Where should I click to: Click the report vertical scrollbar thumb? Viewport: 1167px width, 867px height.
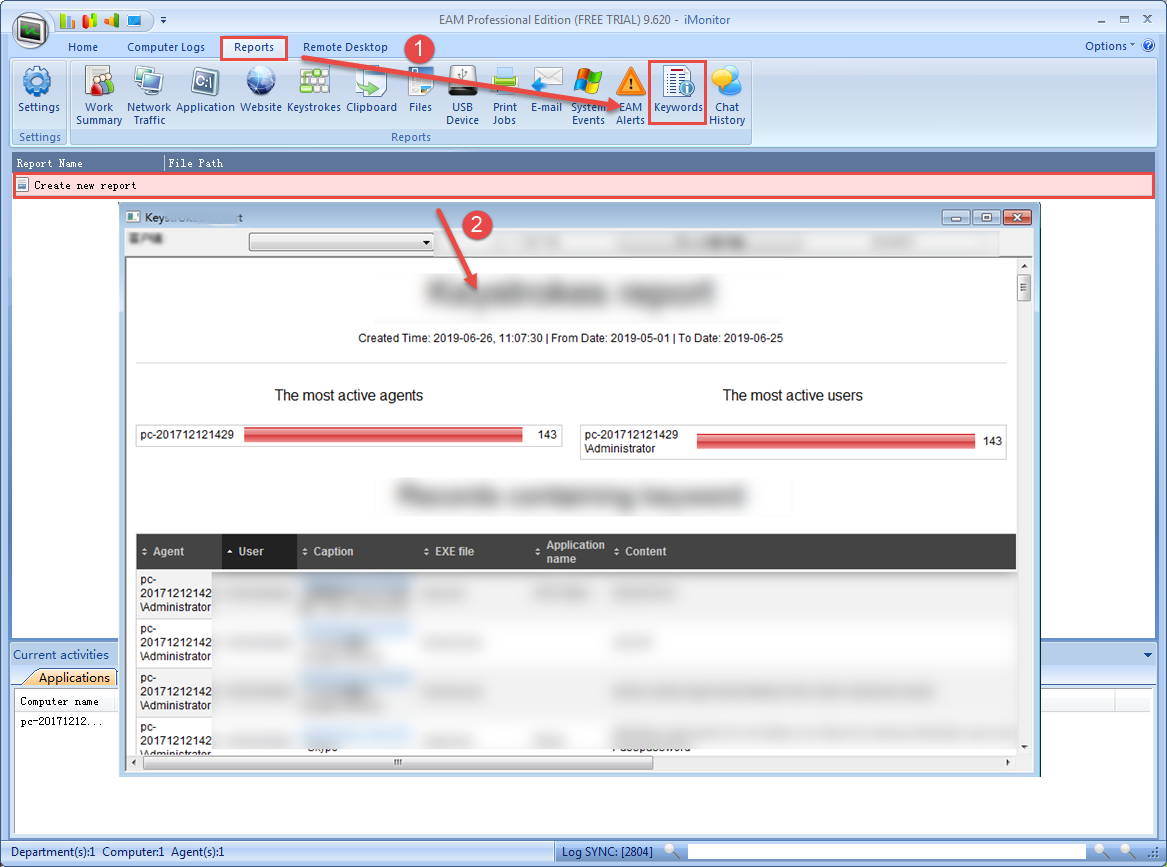1024,287
